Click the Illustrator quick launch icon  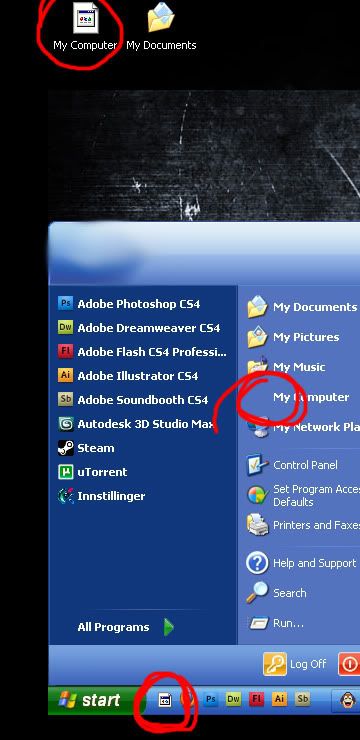279,699
